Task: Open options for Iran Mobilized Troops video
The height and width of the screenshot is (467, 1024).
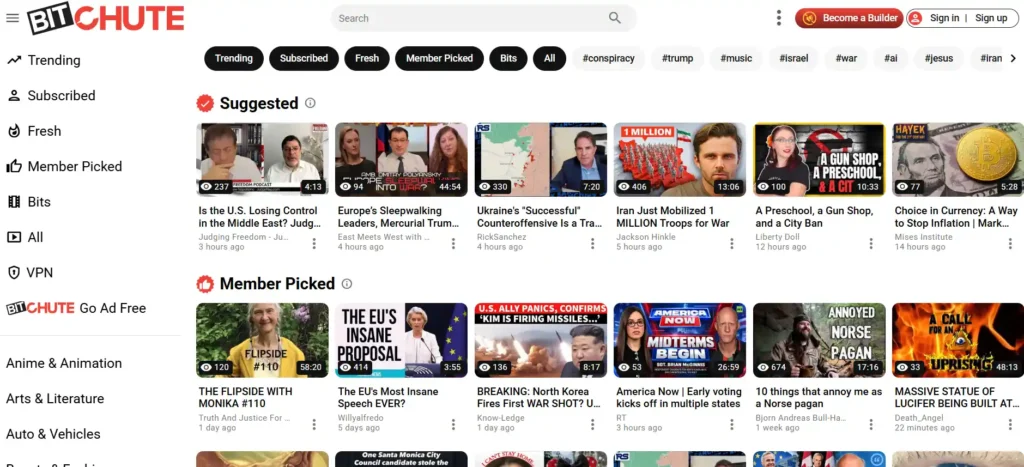Action: 732,244
